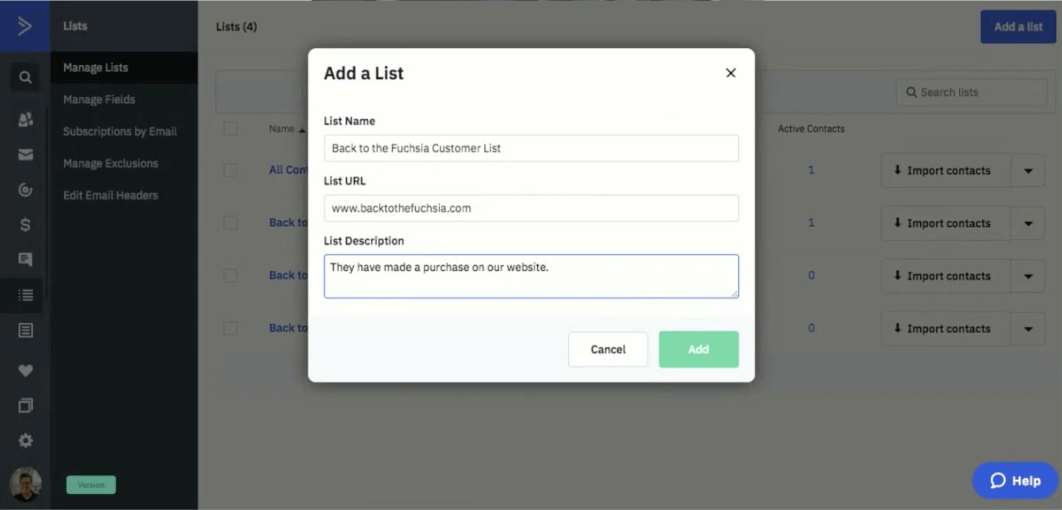
Task: Open Deals via the dollar sign icon
Action: point(25,225)
